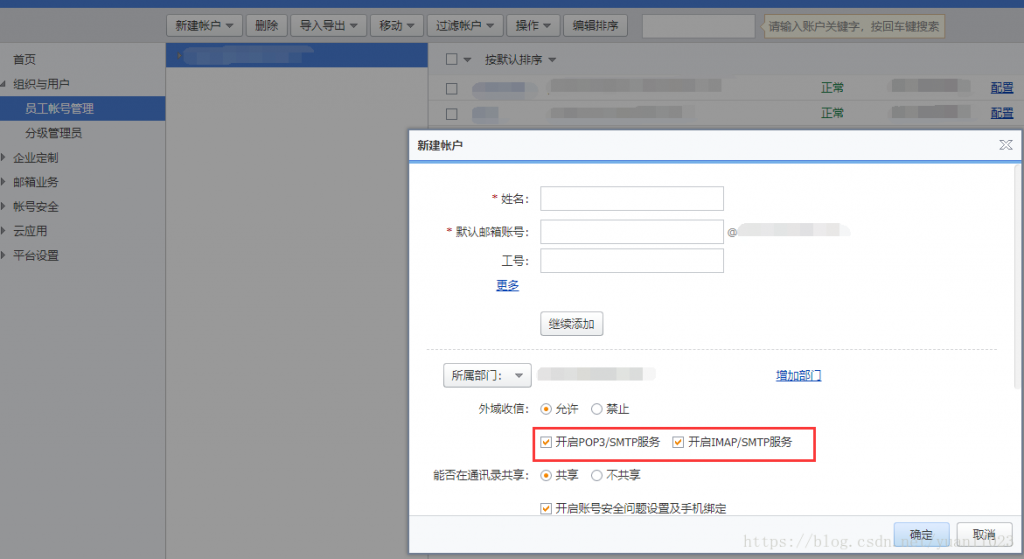
Task: Enable the 开启POP3/SMTP服务 checkbox
Action: pyautogui.click(x=546, y=442)
